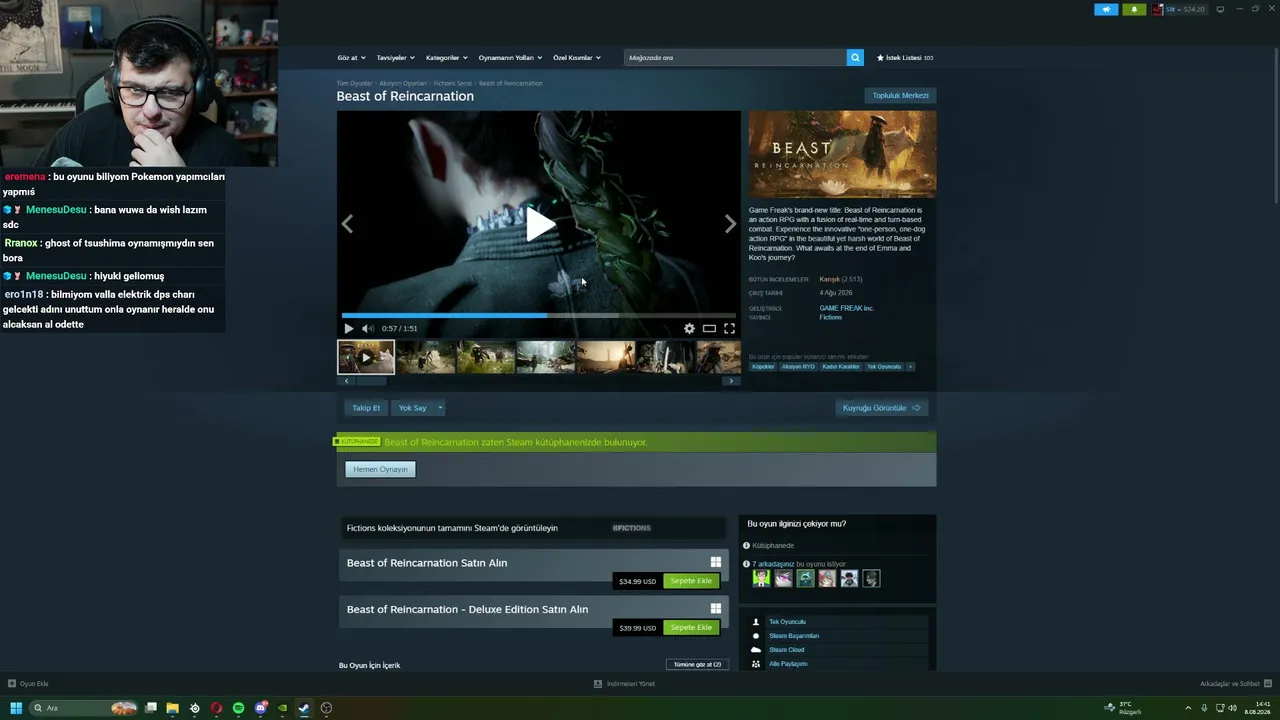Open the Steam notifications bell

tap(1134, 9)
